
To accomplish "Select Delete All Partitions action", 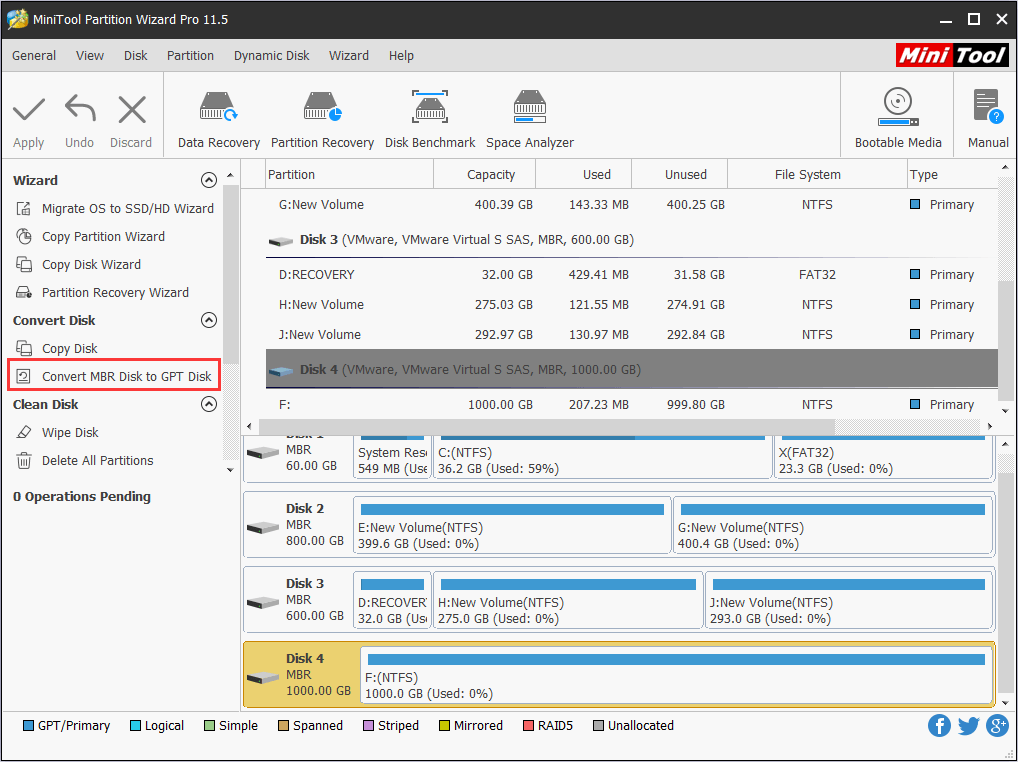I will pyautogui.click(x=84, y=460).
